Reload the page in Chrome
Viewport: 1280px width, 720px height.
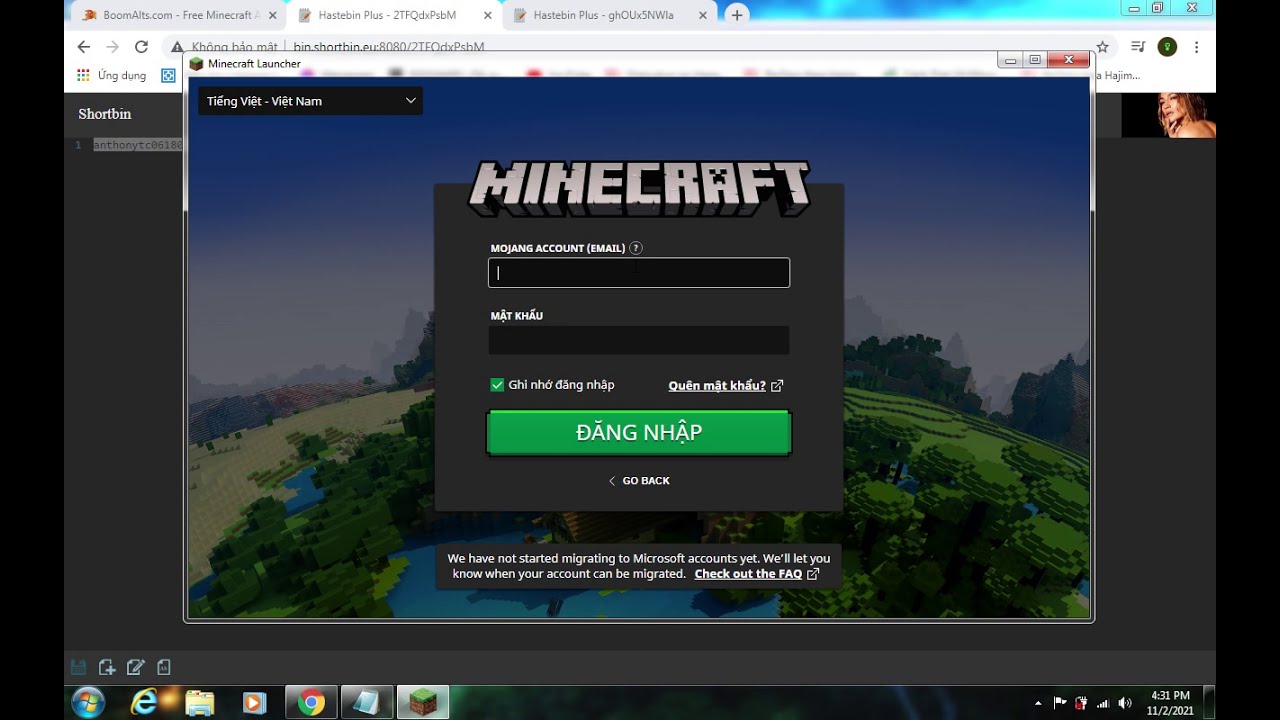click(x=141, y=47)
